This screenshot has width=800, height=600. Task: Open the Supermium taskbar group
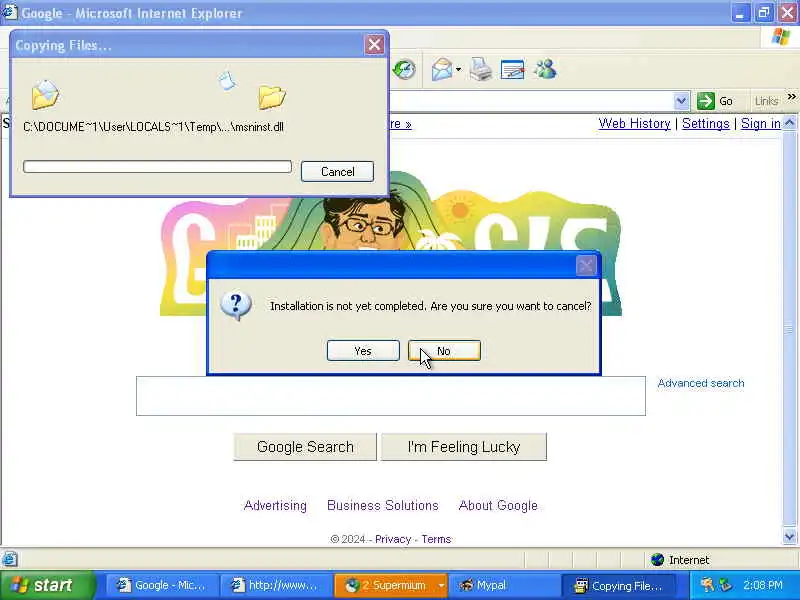(x=385, y=585)
